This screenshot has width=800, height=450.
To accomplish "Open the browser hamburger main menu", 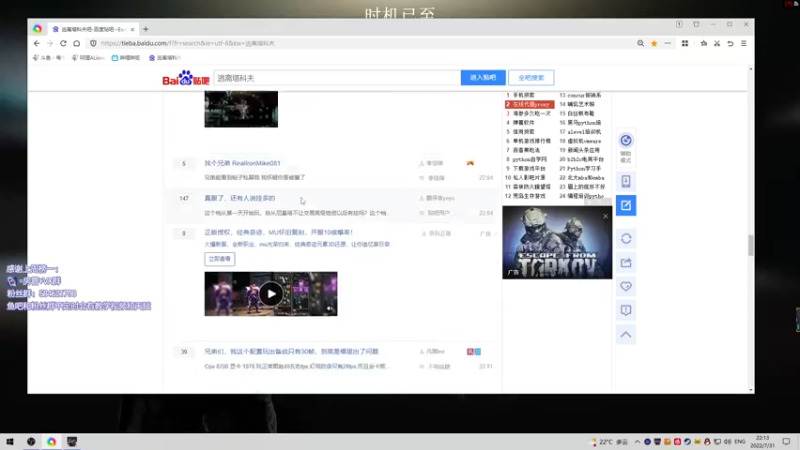I will [744, 43].
